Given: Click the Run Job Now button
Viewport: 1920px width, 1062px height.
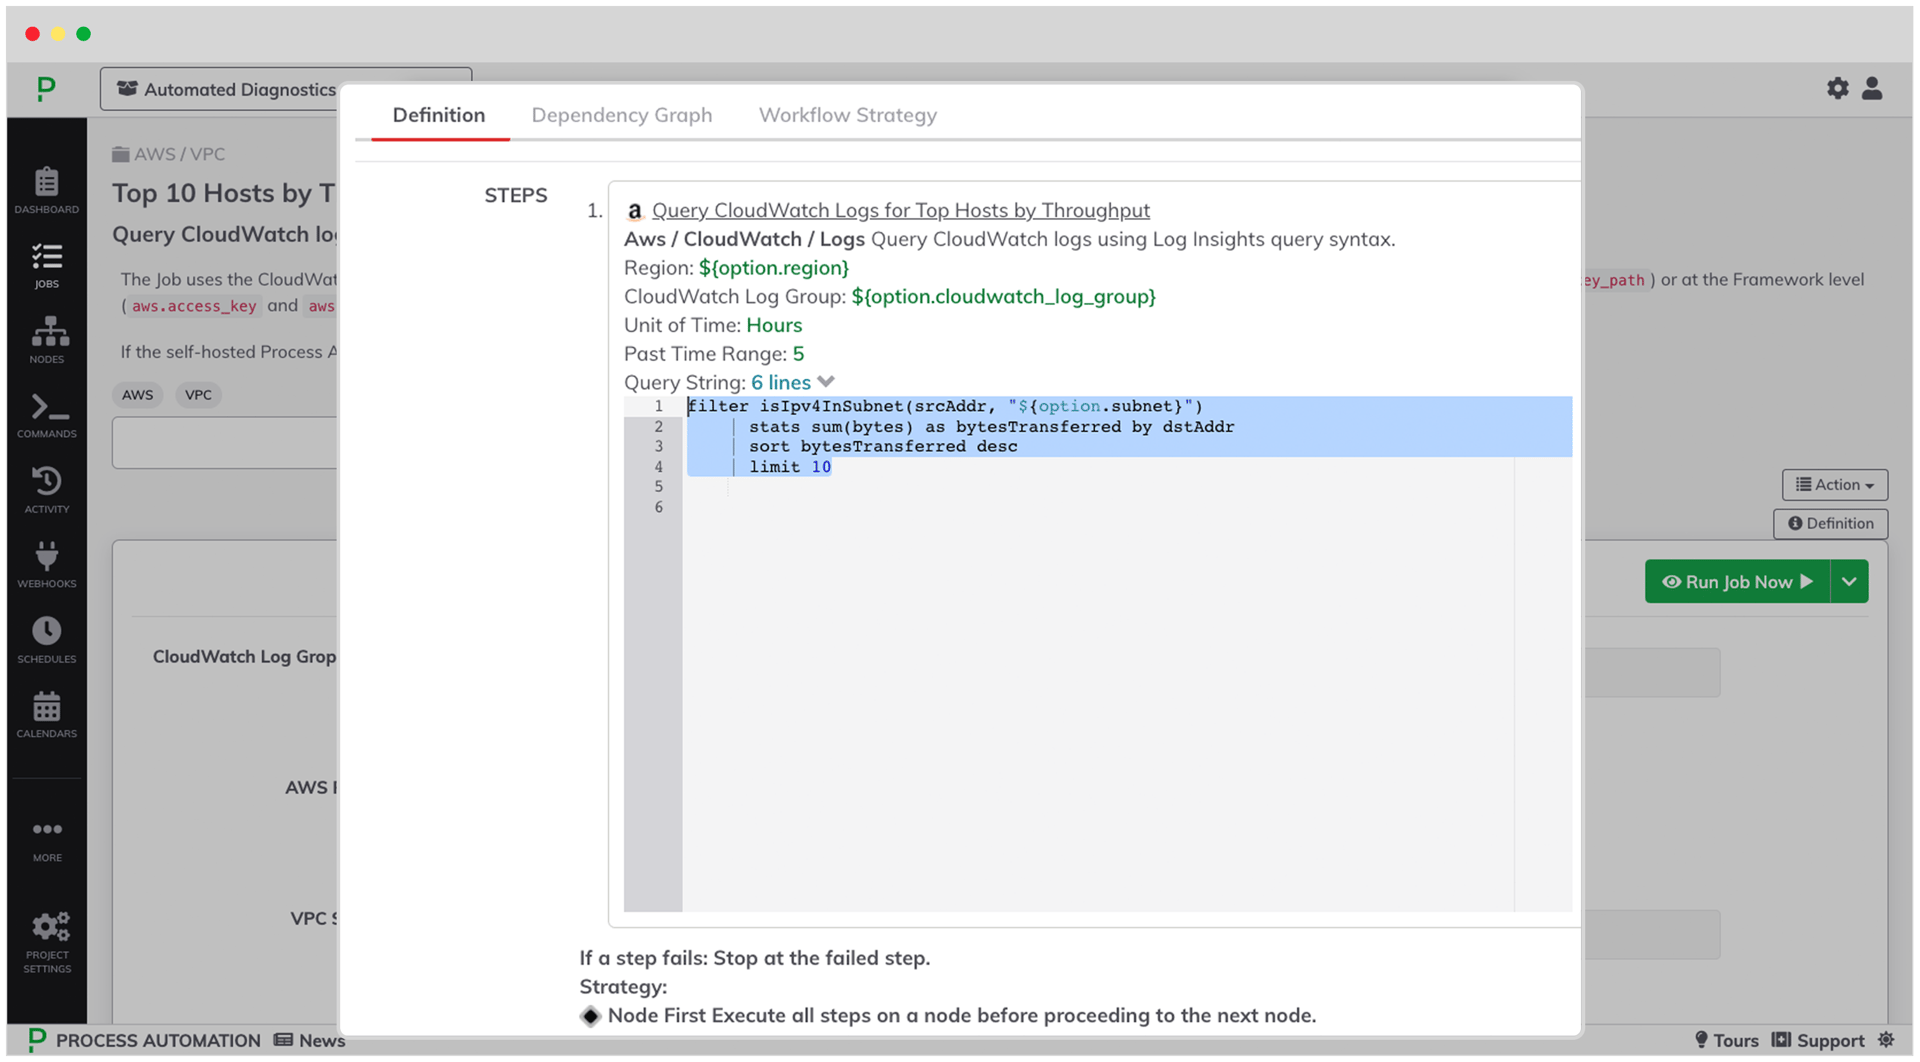Looking at the screenshot, I should (x=1737, y=582).
